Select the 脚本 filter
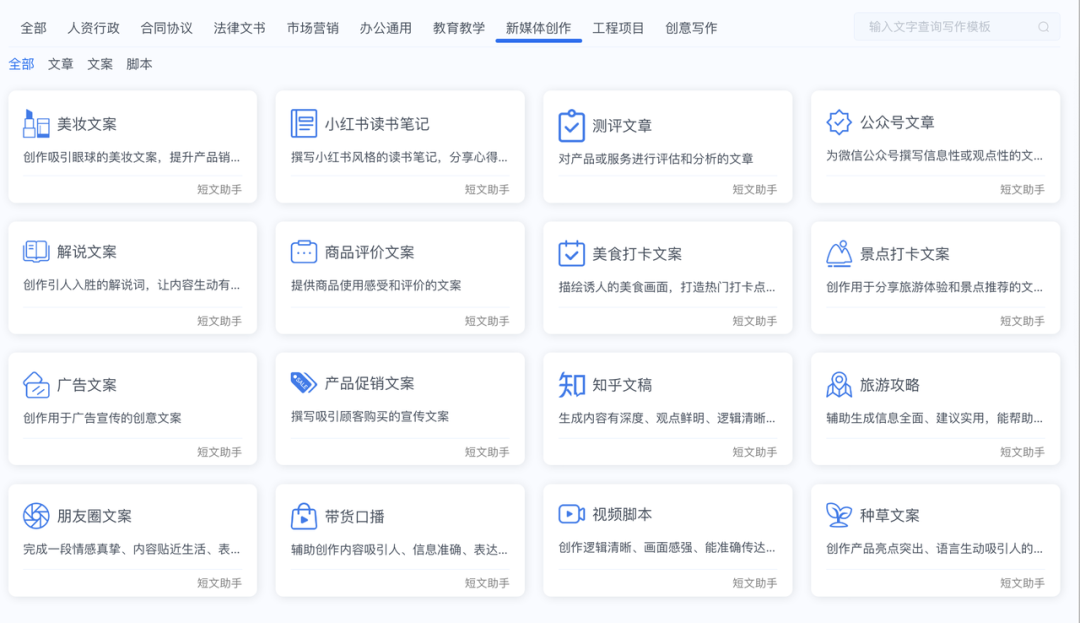 139,62
